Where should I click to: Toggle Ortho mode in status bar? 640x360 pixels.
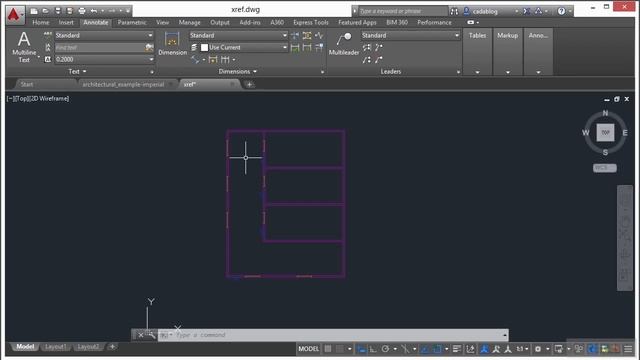(373, 349)
